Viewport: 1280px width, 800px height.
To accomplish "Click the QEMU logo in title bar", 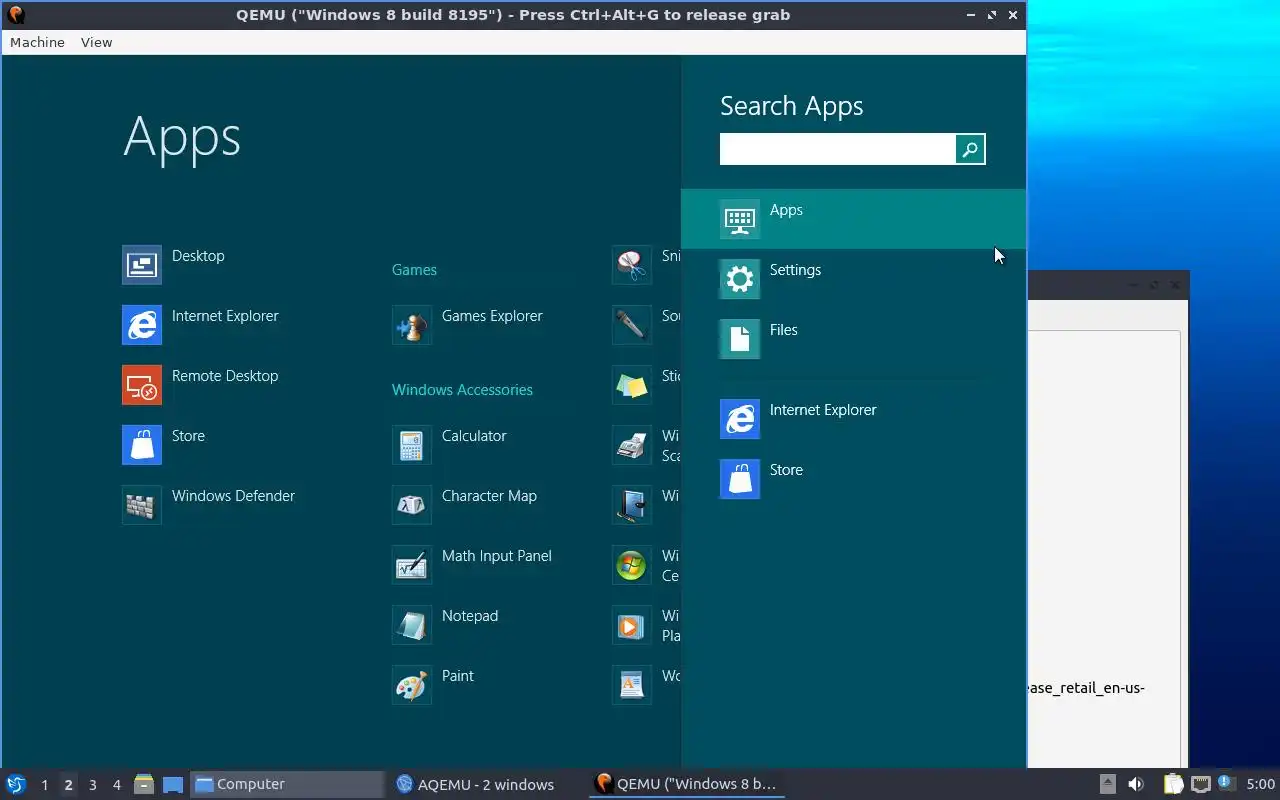I will 15,14.
